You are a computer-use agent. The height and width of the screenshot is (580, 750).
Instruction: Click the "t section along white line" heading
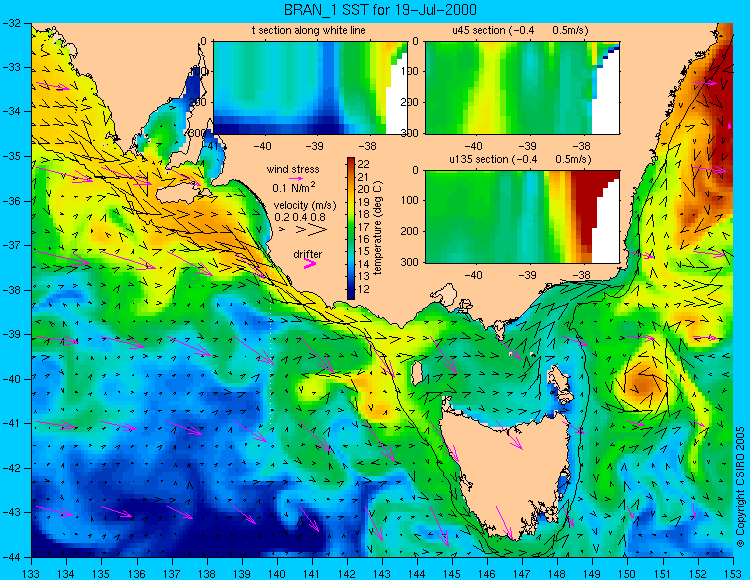click(309, 30)
